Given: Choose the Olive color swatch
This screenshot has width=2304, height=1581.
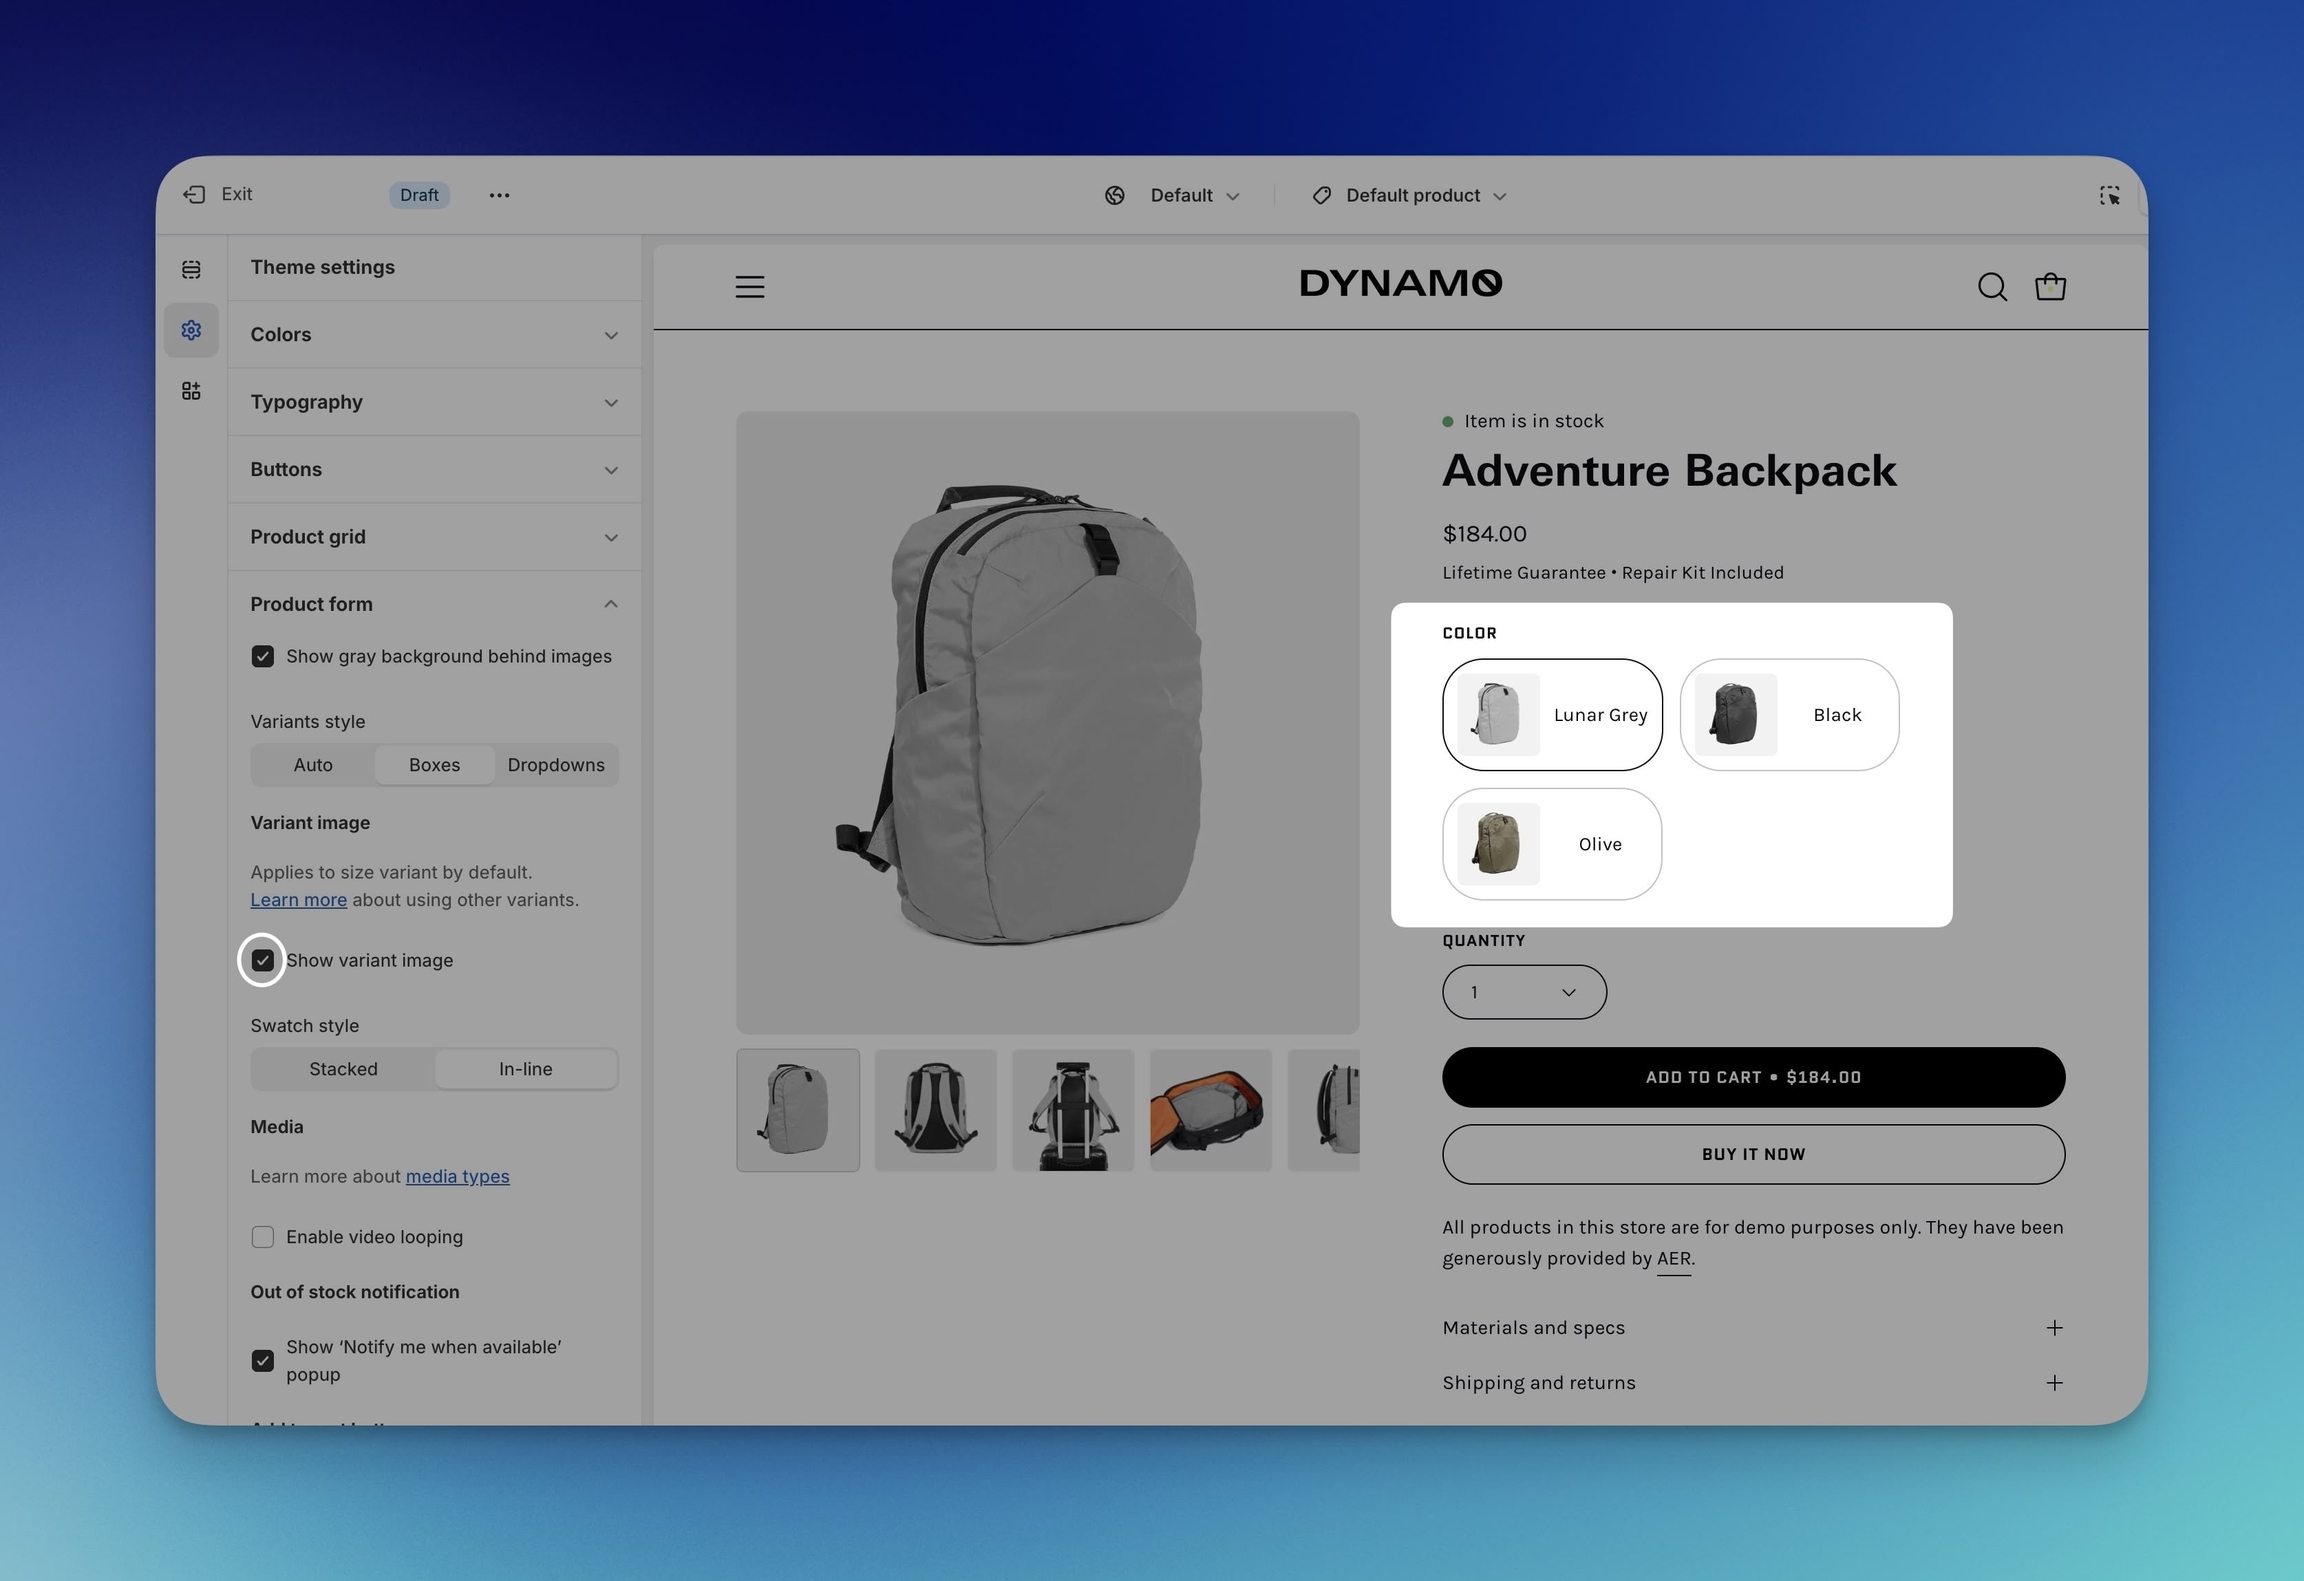Looking at the screenshot, I should [x=1551, y=844].
